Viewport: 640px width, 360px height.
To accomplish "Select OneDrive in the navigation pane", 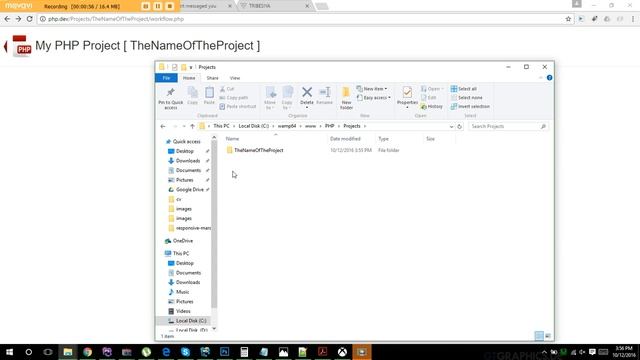I will coord(182,241).
